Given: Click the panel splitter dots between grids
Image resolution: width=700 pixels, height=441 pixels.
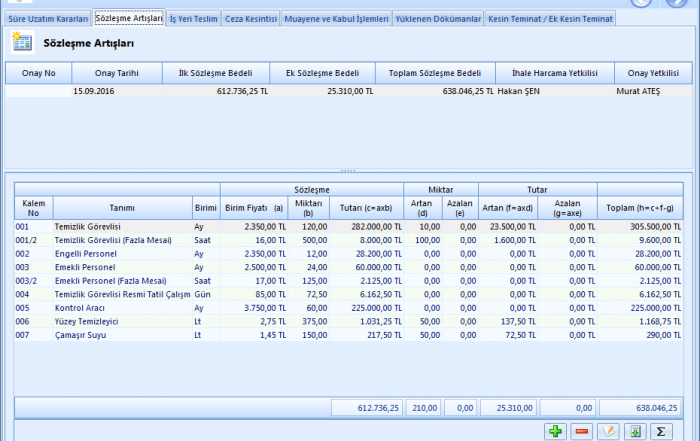Looking at the screenshot, I should pyautogui.click(x=347, y=170).
